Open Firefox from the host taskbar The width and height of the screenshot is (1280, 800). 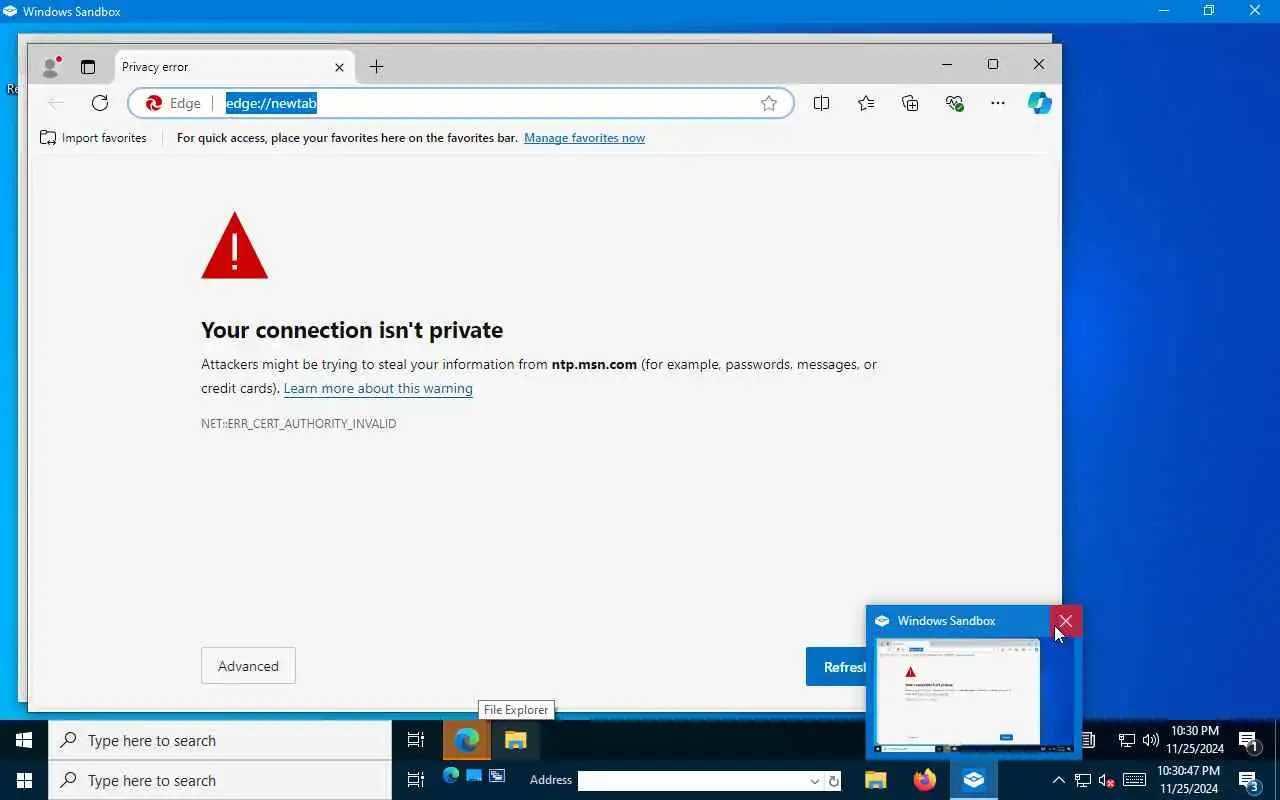pyautogui.click(x=925, y=780)
